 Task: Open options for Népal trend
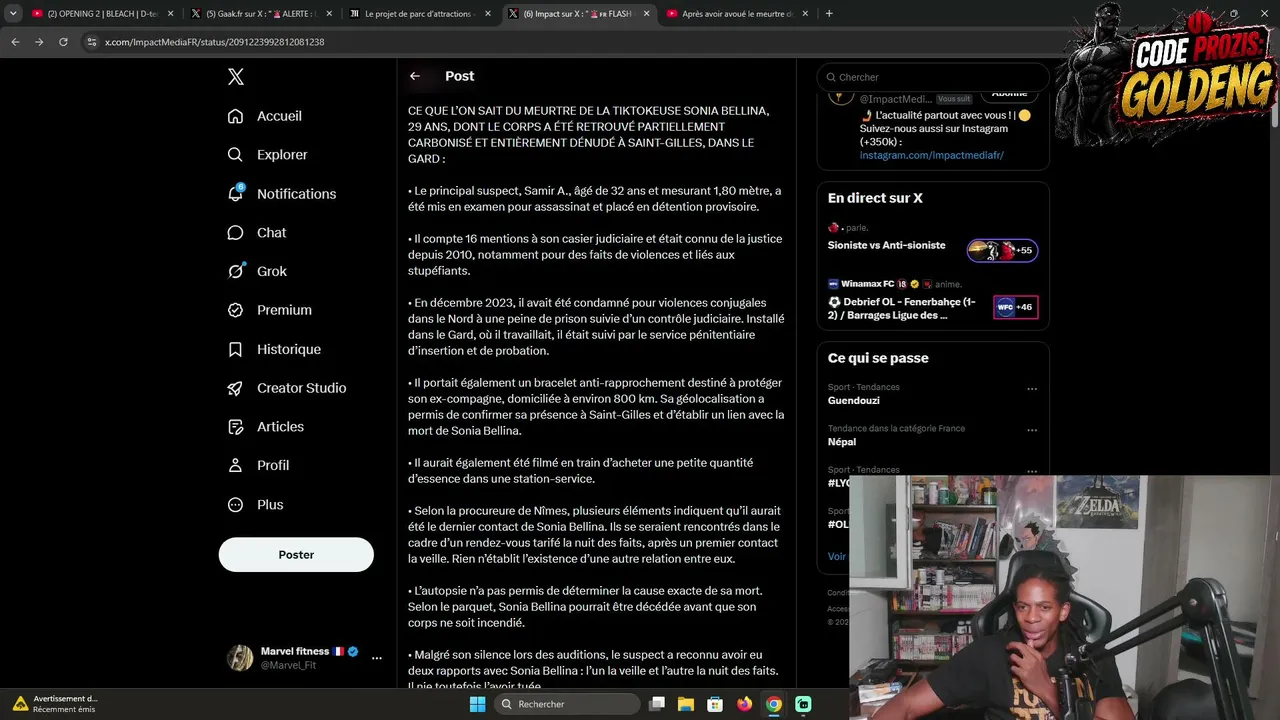pyautogui.click(x=1032, y=430)
